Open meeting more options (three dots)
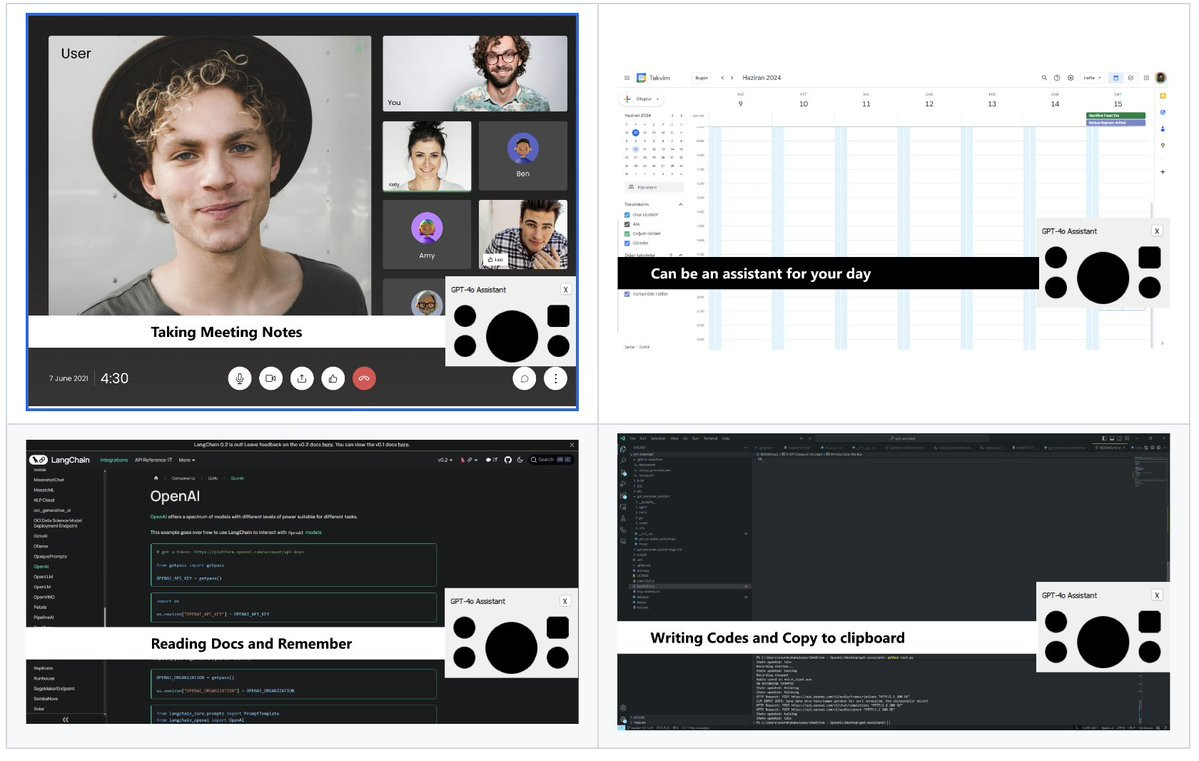This screenshot has height=761, width=1199. click(x=555, y=378)
